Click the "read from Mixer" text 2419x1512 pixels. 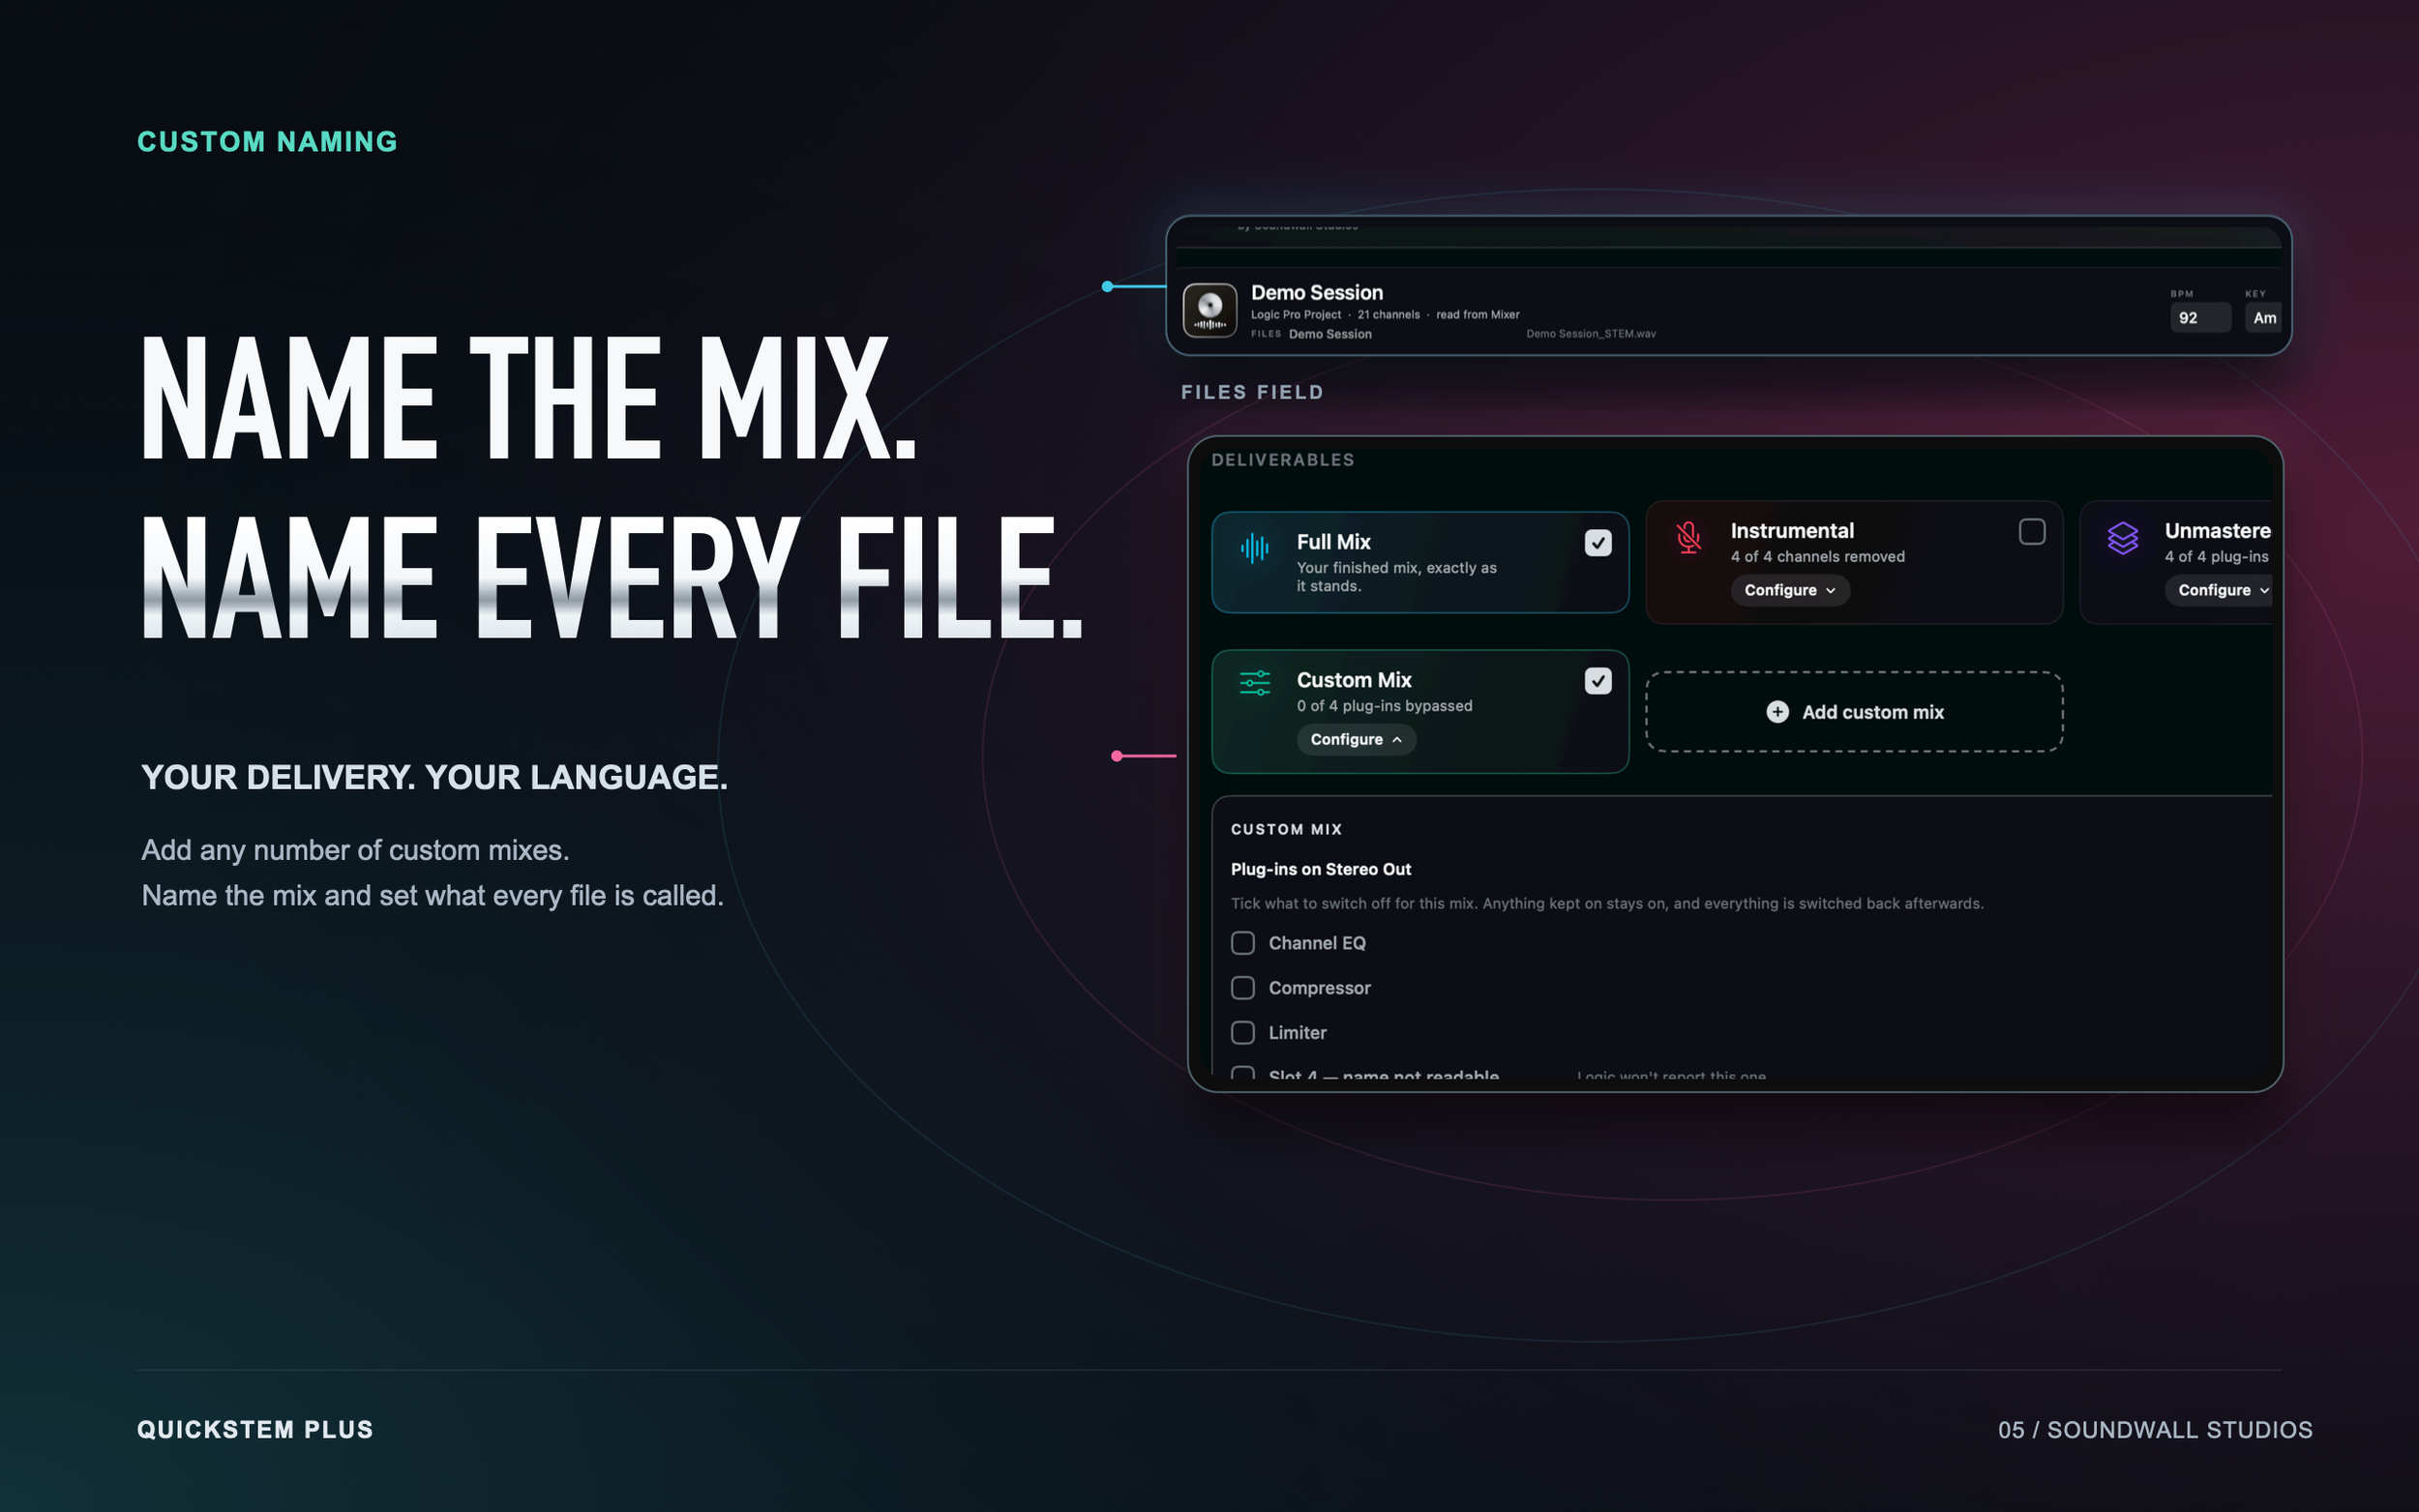pyautogui.click(x=1477, y=315)
